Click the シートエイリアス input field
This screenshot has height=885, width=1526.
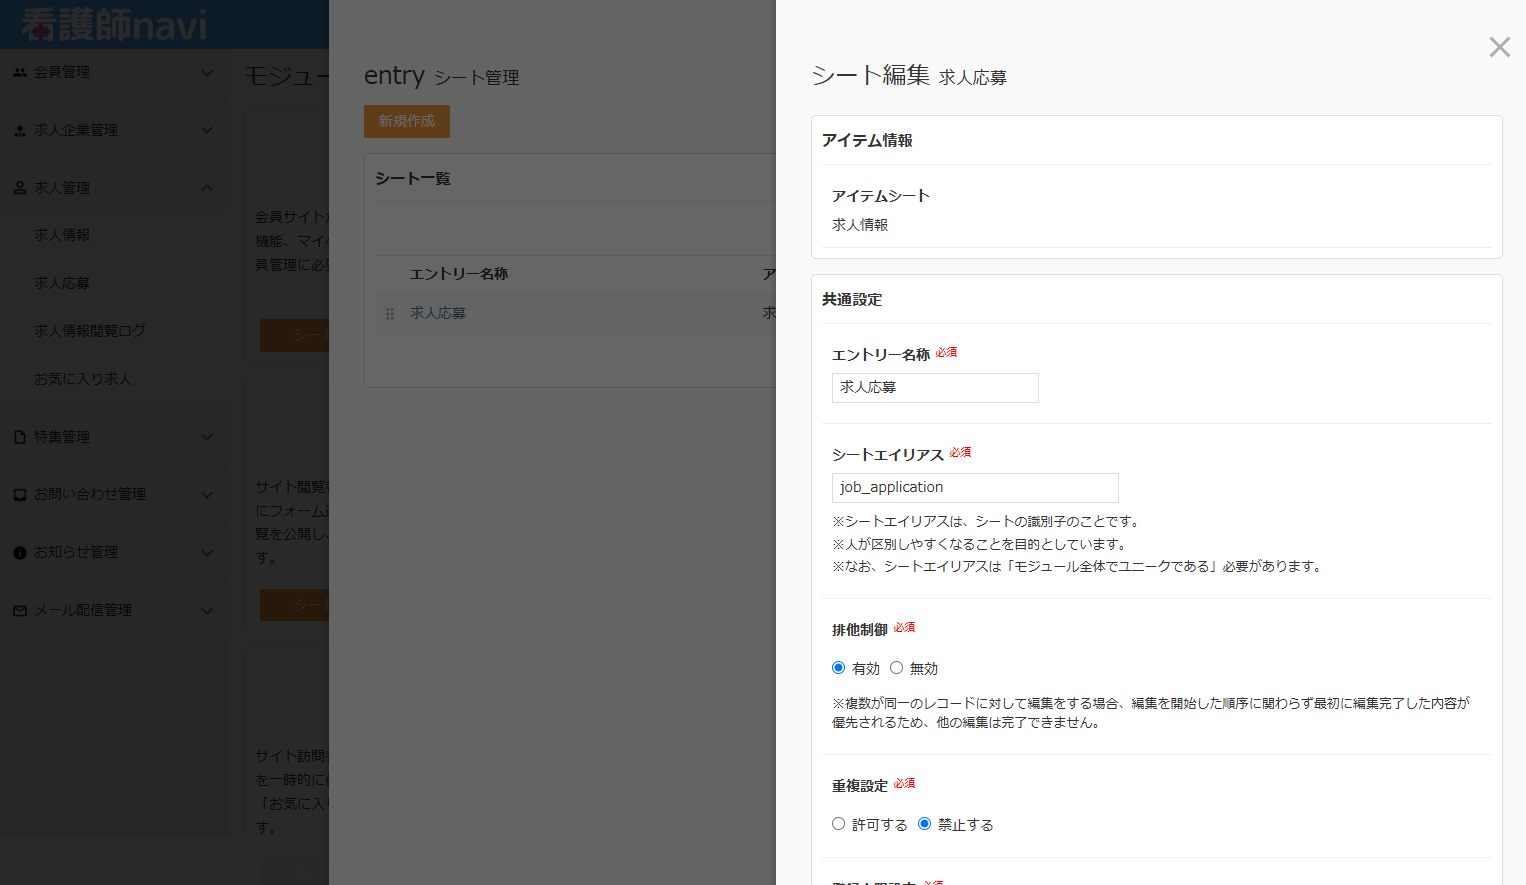tap(975, 488)
